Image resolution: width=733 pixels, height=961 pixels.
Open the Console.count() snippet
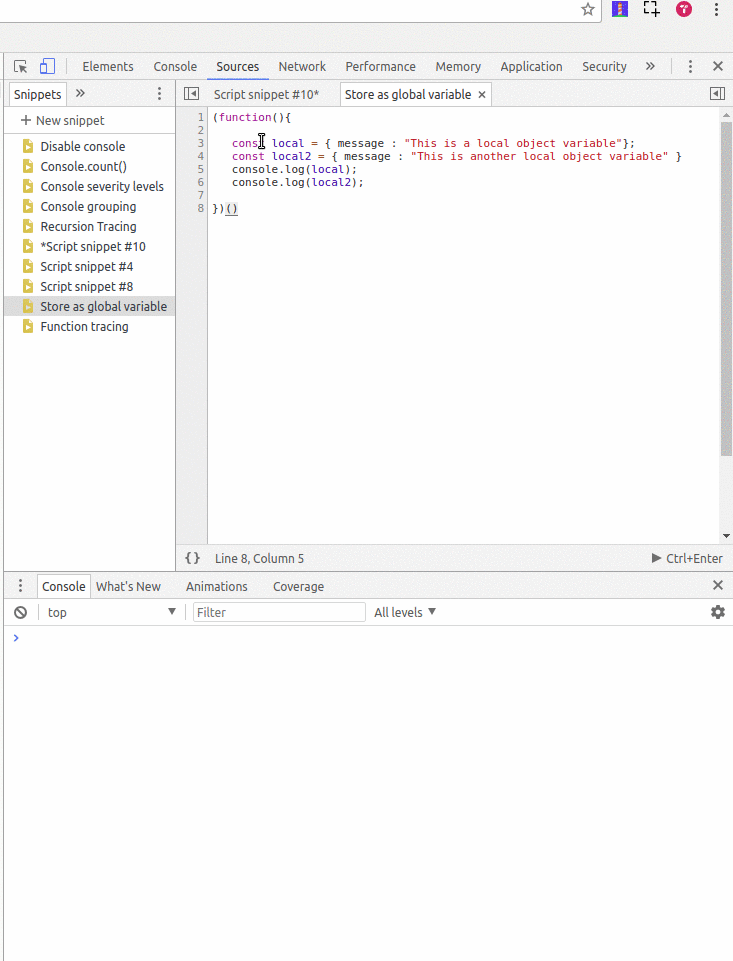(x=83, y=167)
